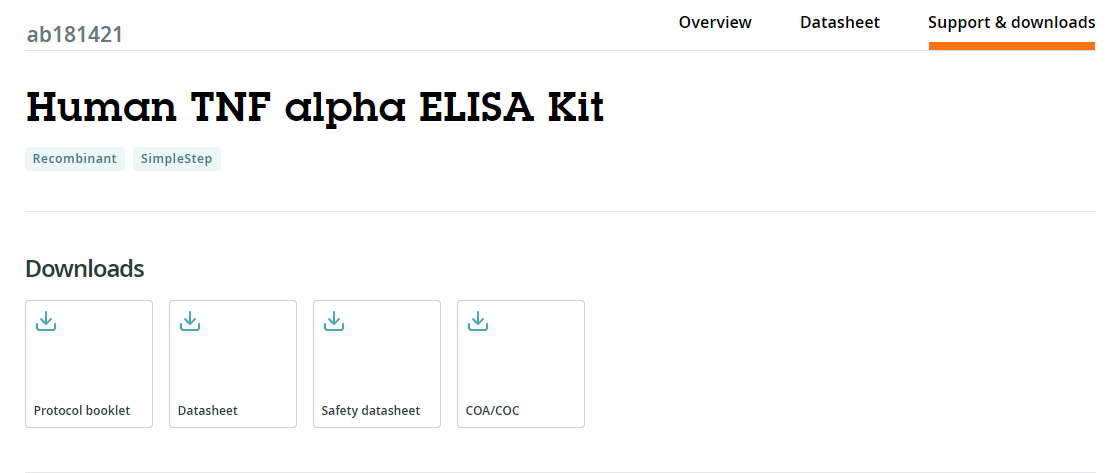This screenshot has width=1115, height=473.
Task: Click the Human TNF alpha ELISA Kit title
Action: pyautogui.click(x=315, y=106)
